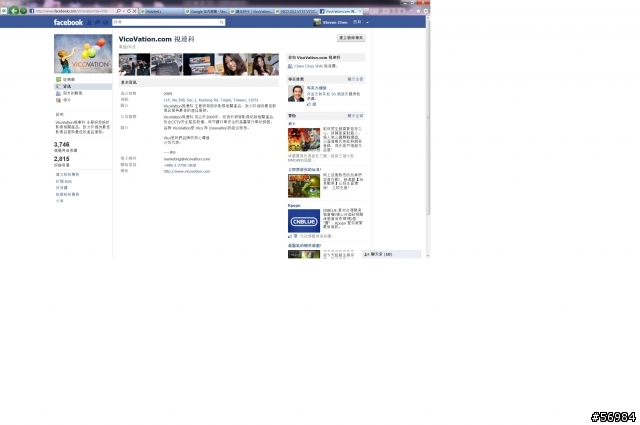The image size is (640, 425).
Task: Click the vertical page scrollbar thumb
Action: (x=428, y=117)
